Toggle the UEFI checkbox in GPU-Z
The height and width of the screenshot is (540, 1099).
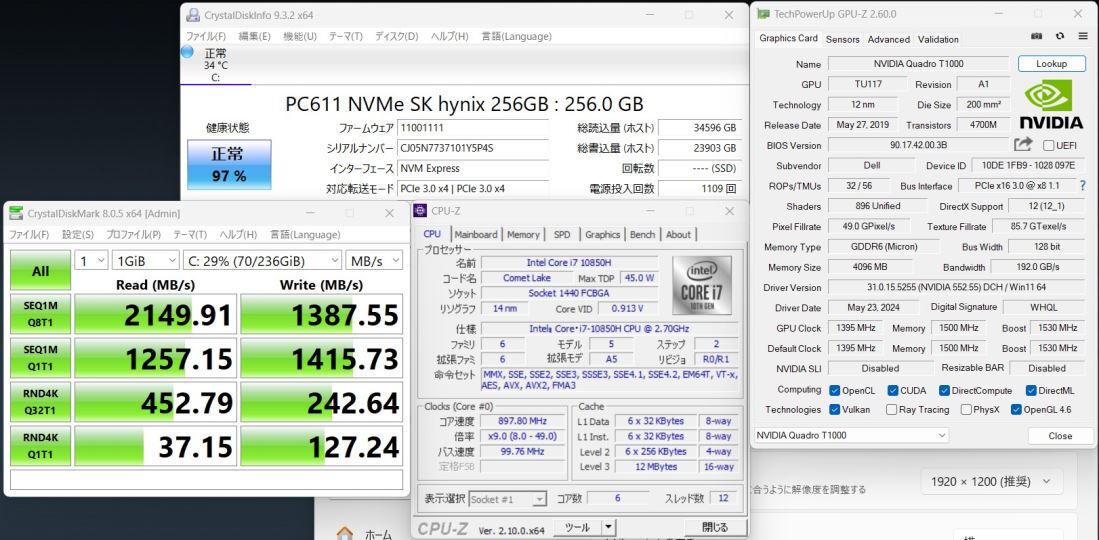click(1049, 145)
